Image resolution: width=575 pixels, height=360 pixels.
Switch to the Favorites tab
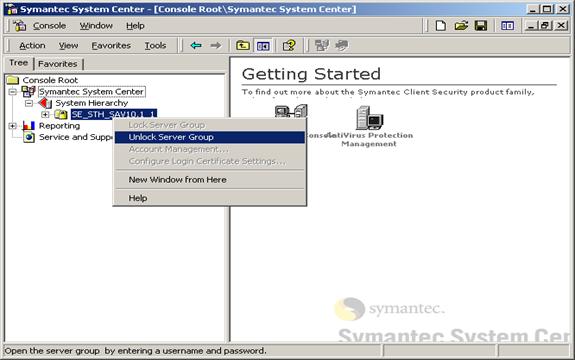(58, 64)
